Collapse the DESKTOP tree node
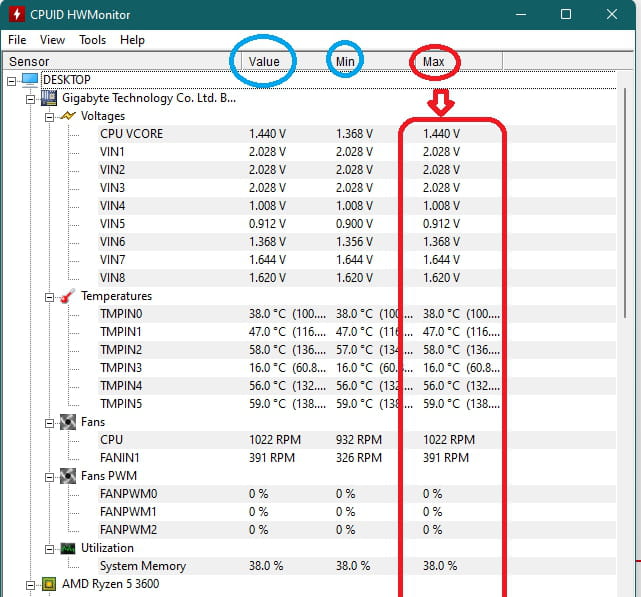 tap(11, 81)
